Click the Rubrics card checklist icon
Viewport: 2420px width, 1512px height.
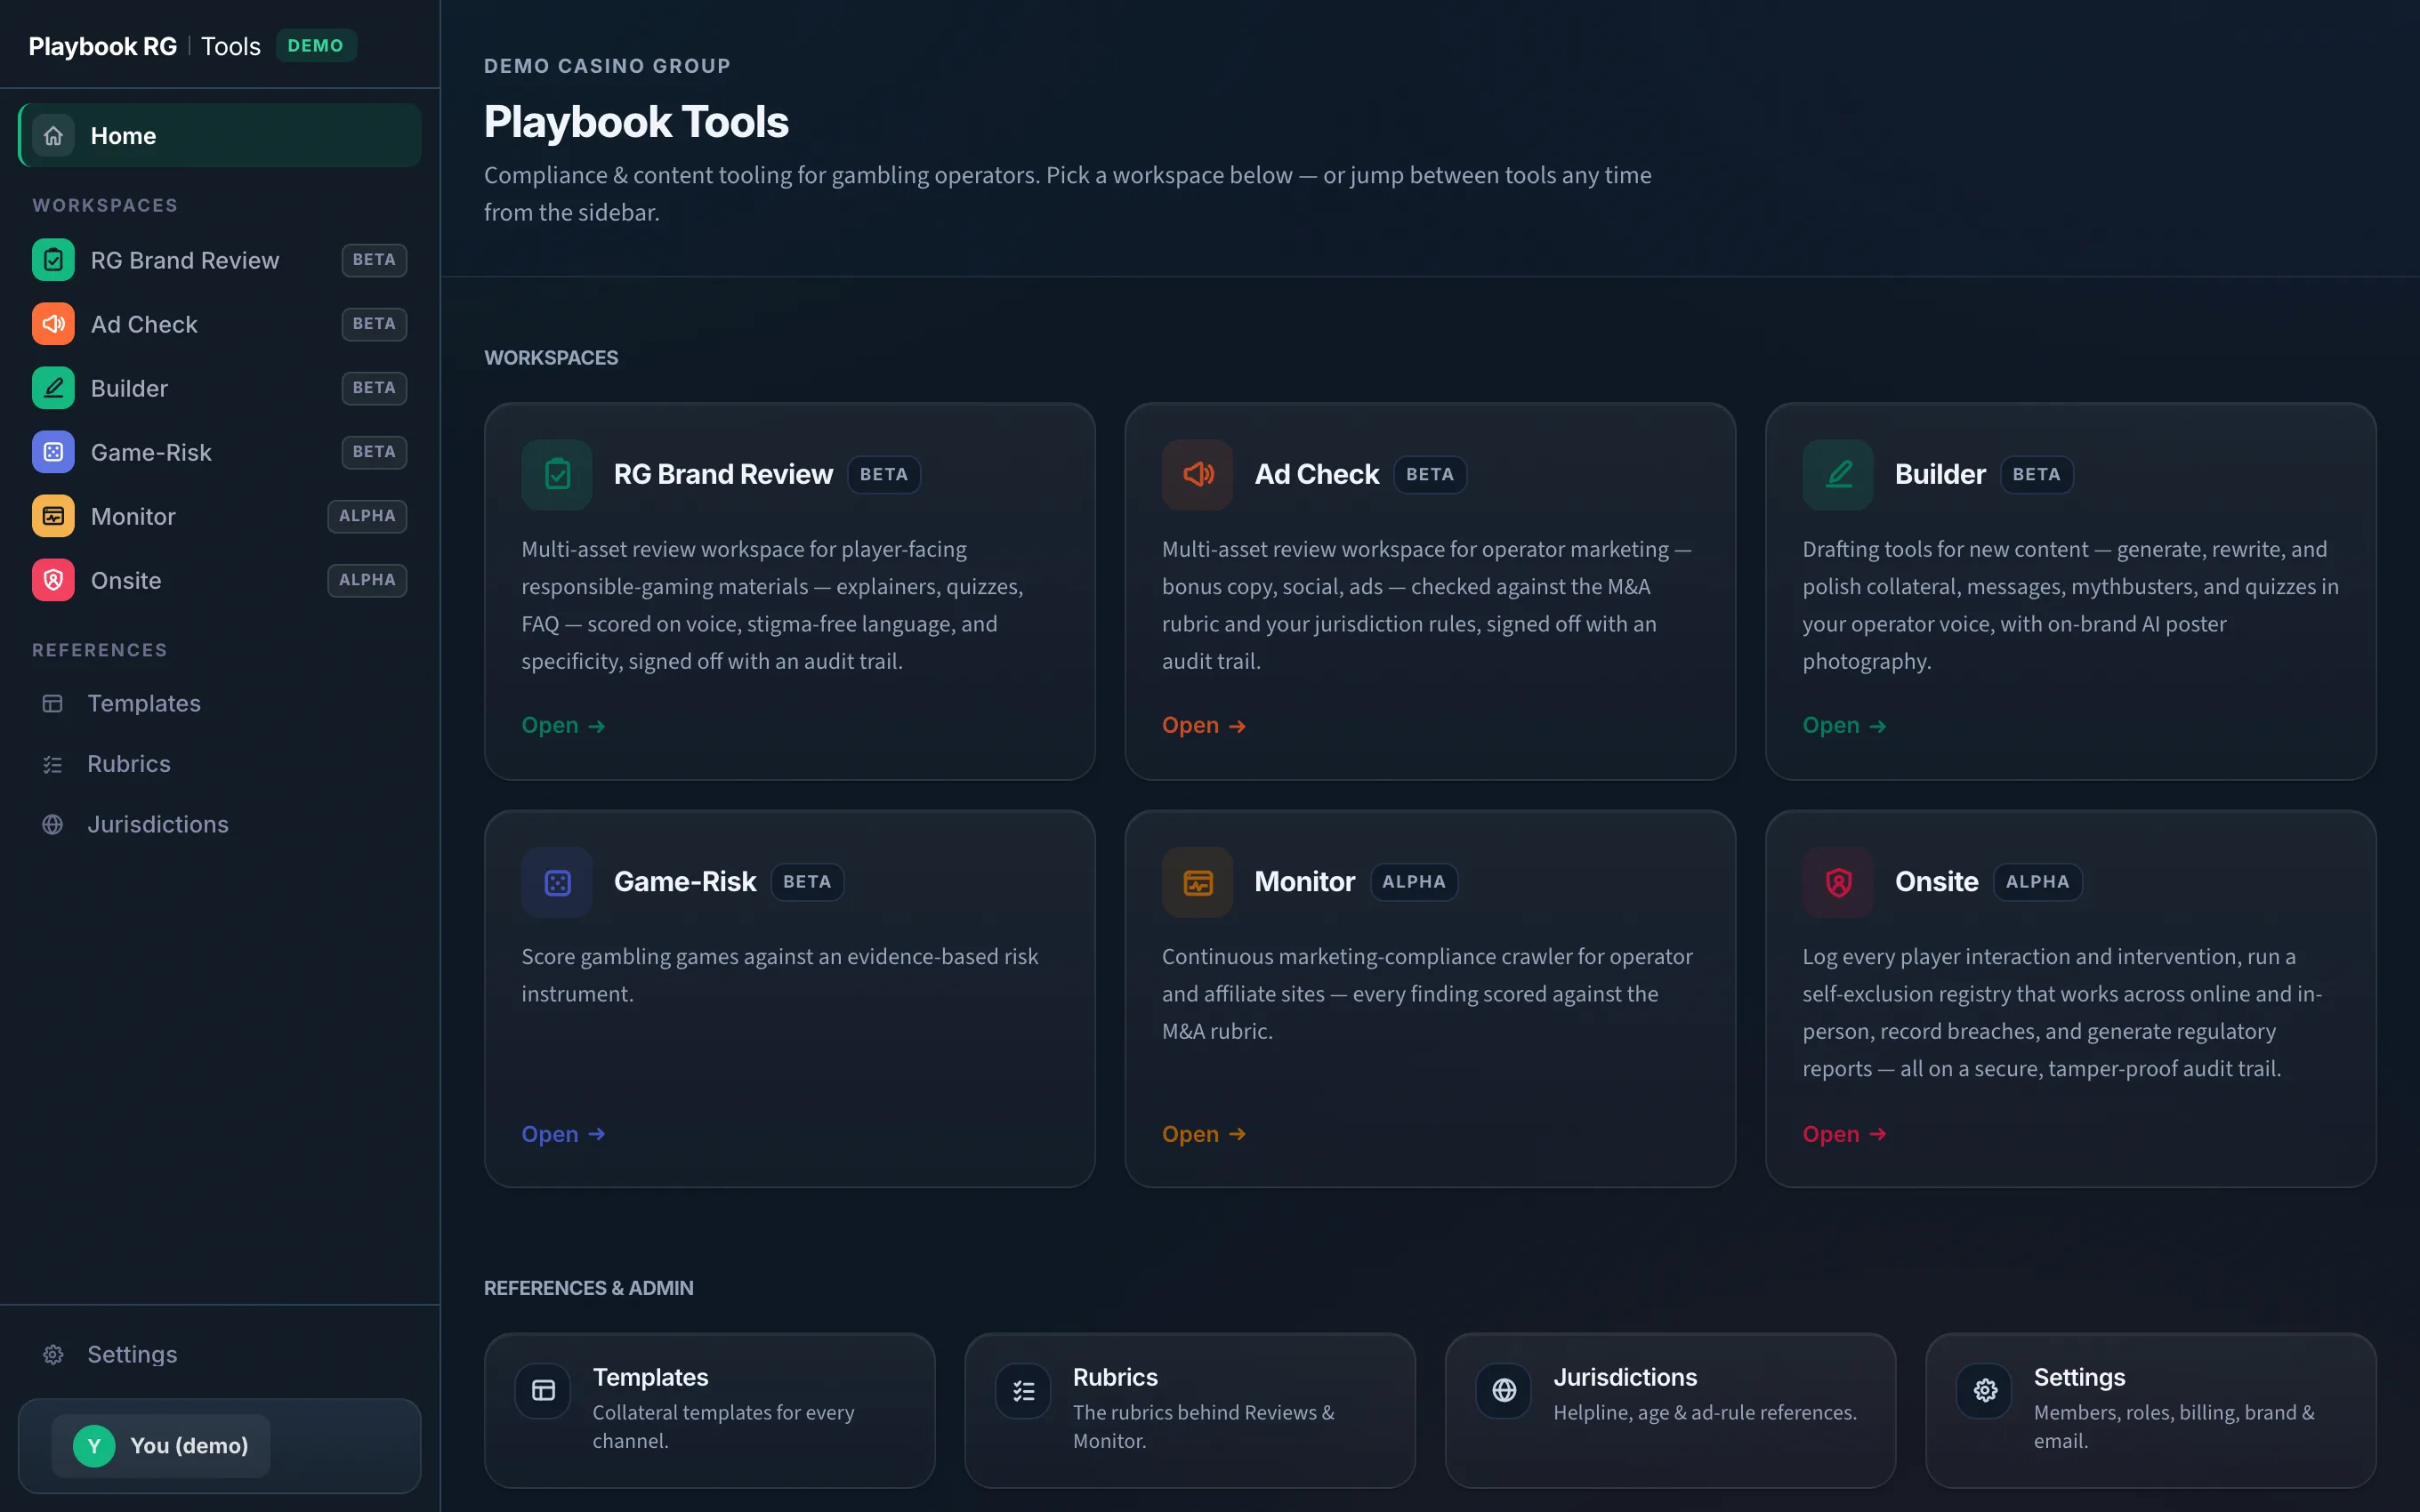(1023, 1391)
